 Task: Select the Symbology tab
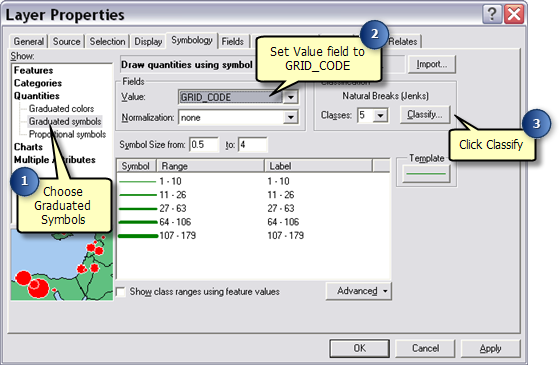192,40
